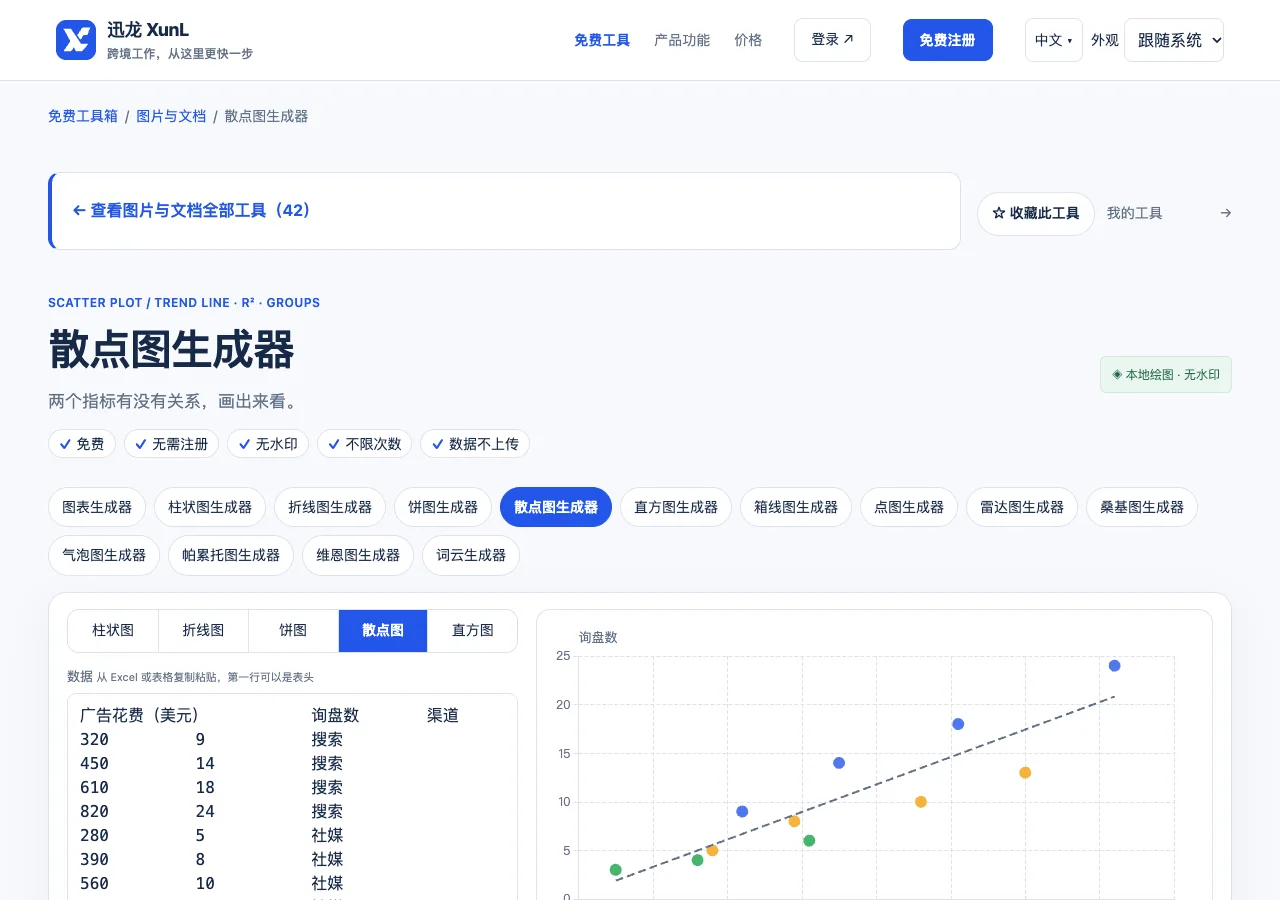Open the 跟随系统 appearance dropdown
The image size is (1280, 900).
[x=1174, y=40]
